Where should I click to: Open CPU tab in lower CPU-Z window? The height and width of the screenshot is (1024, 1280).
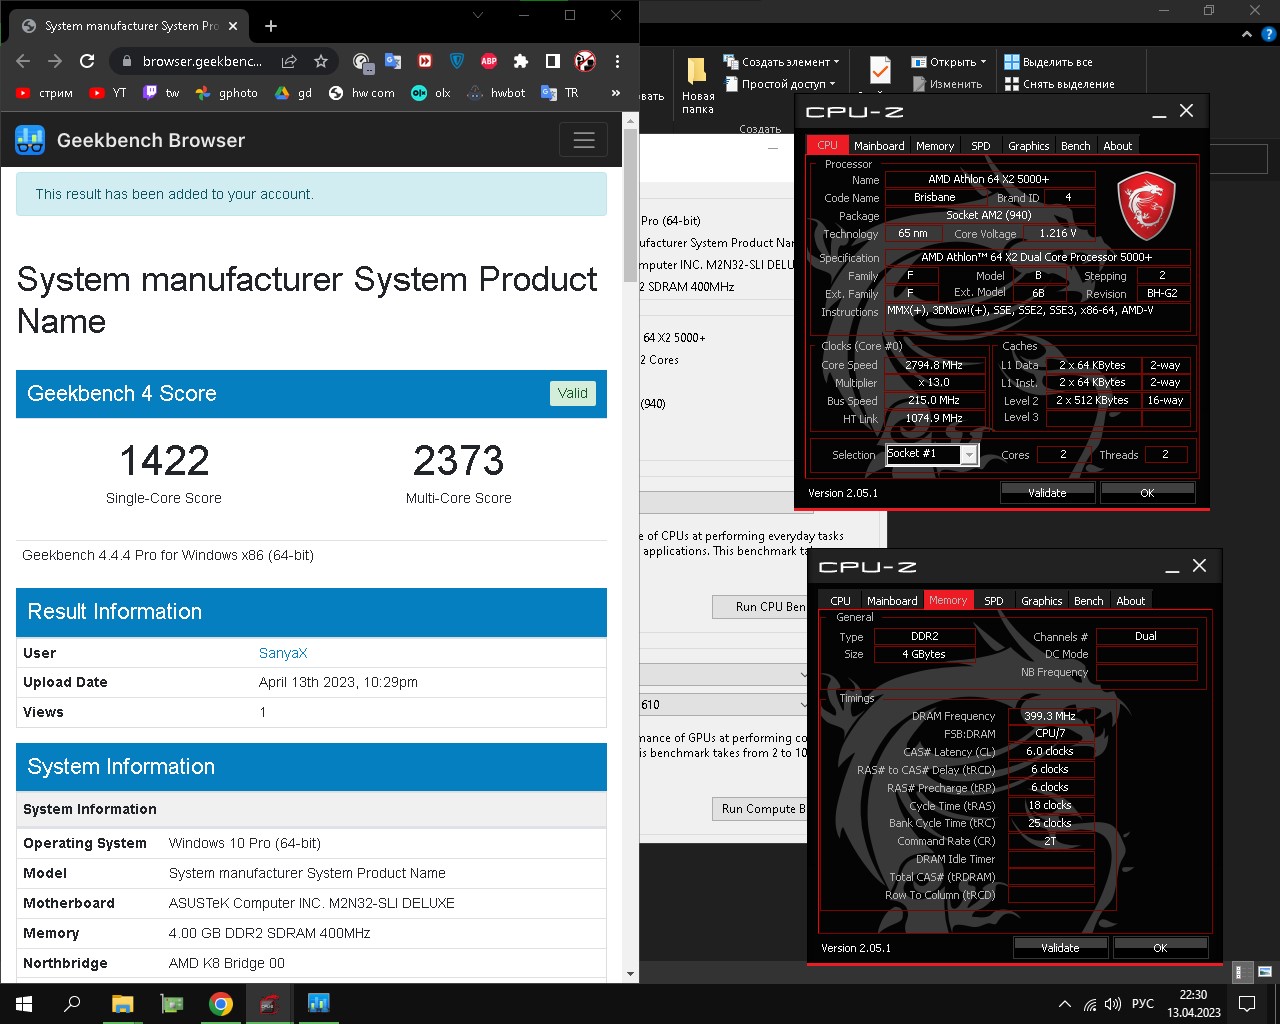pyautogui.click(x=841, y=601)
